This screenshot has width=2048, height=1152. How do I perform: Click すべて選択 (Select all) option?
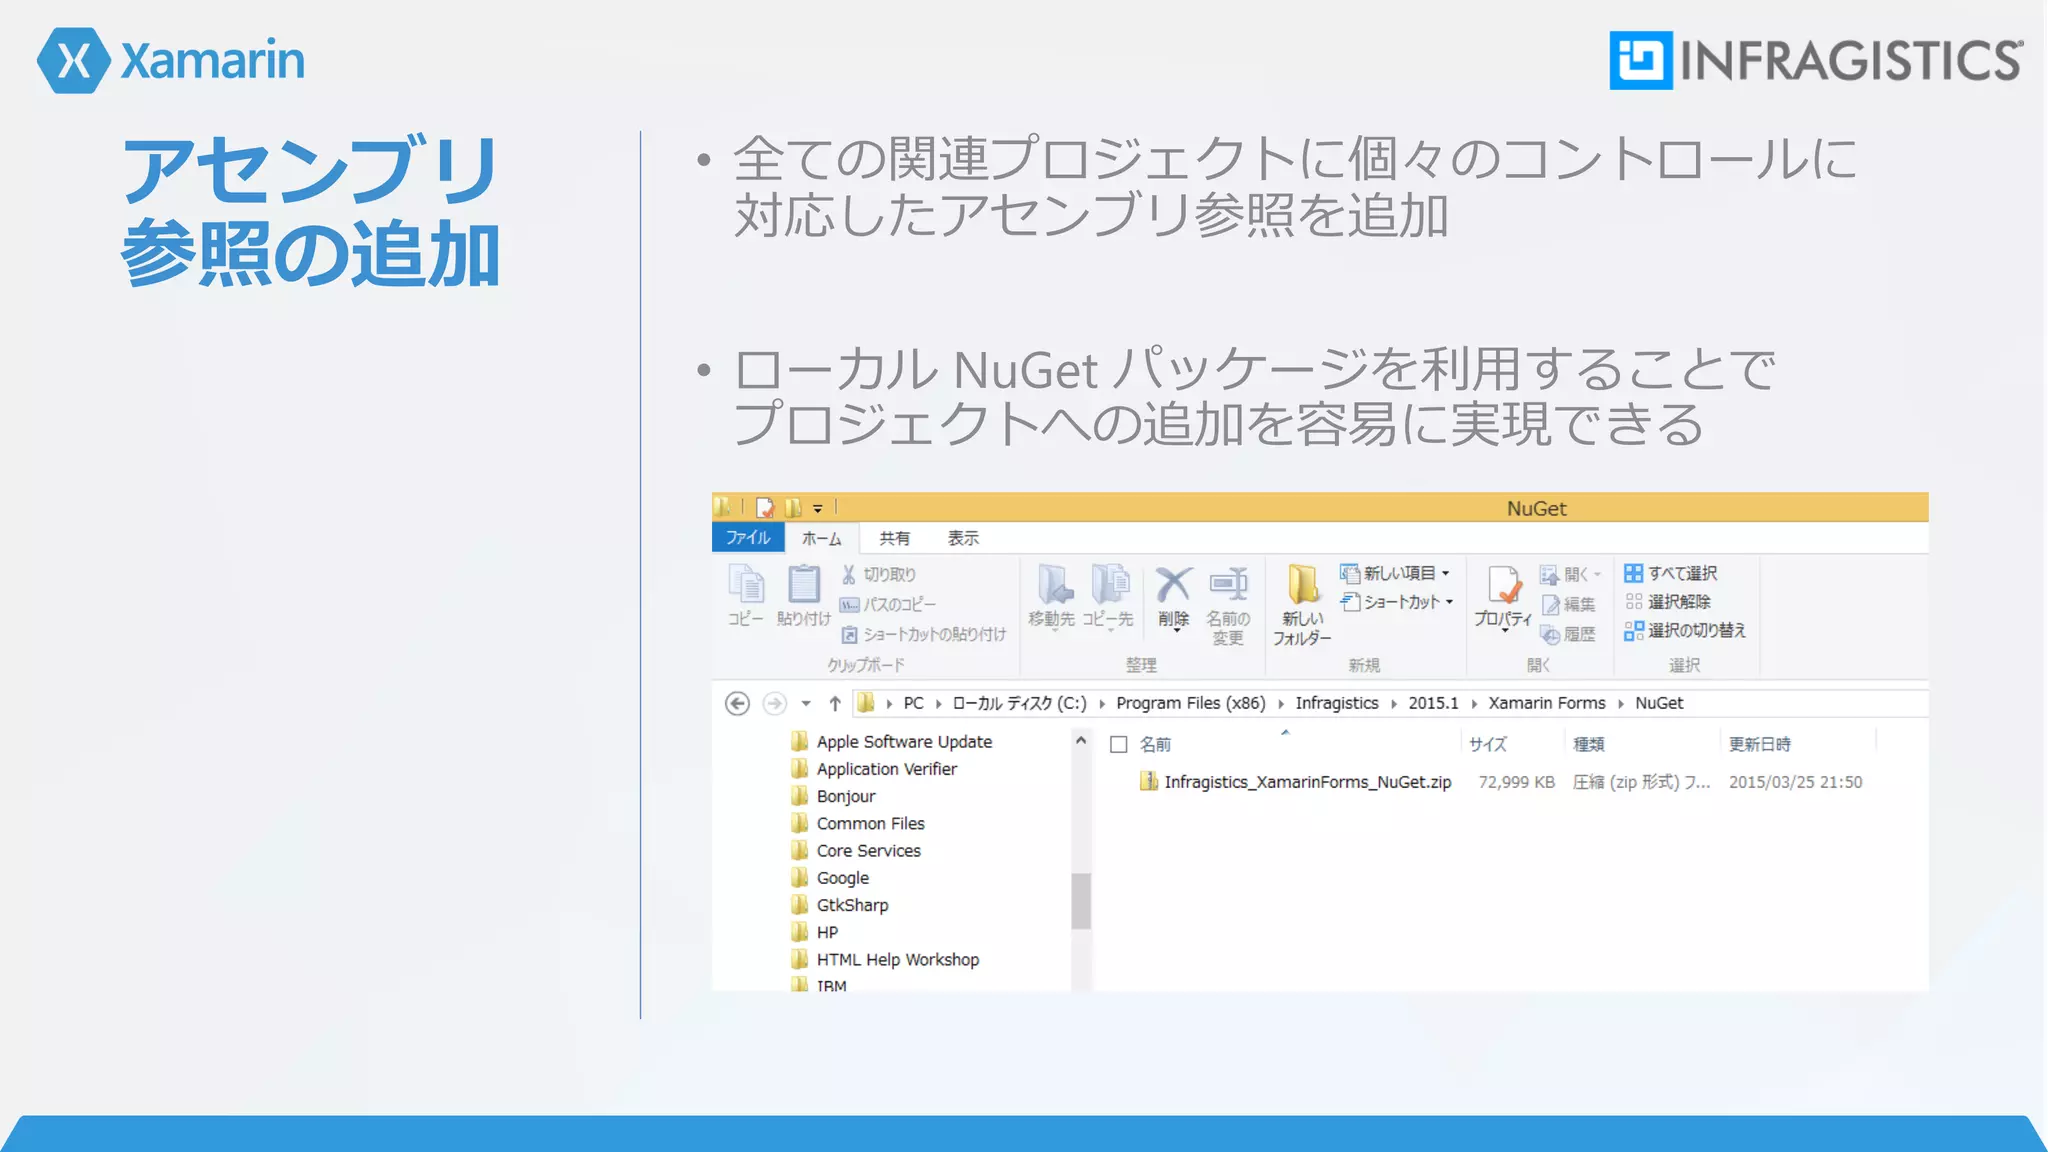click(1671, 573)
